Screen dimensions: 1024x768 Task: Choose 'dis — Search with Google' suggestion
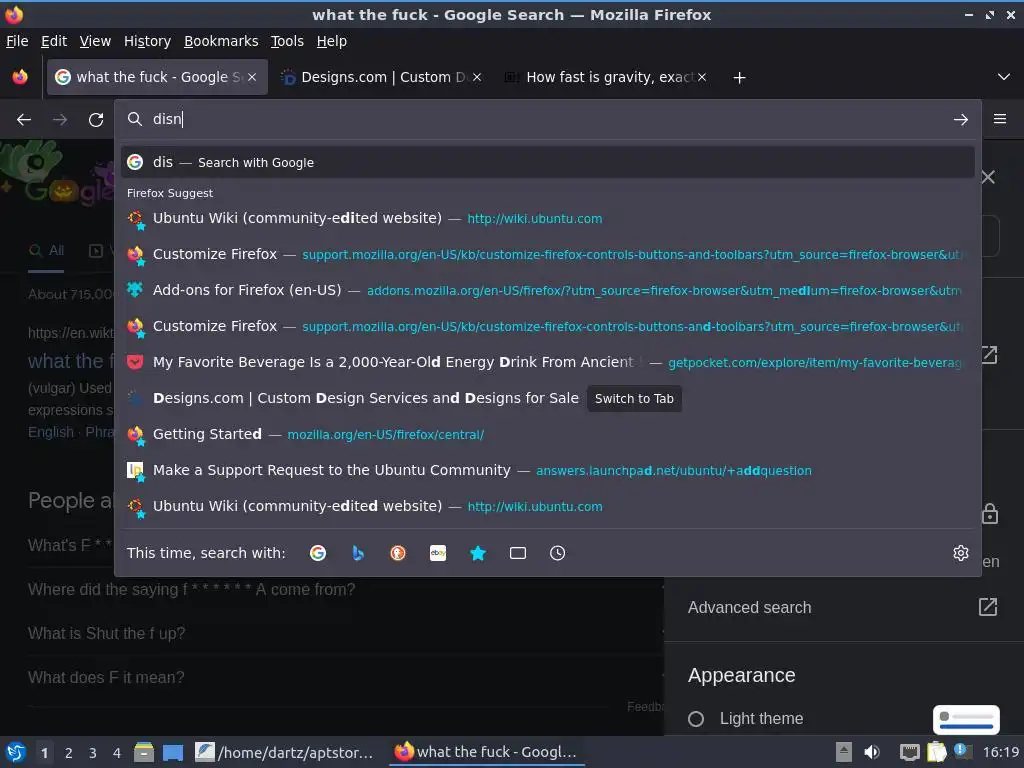[x=548, y=162]
